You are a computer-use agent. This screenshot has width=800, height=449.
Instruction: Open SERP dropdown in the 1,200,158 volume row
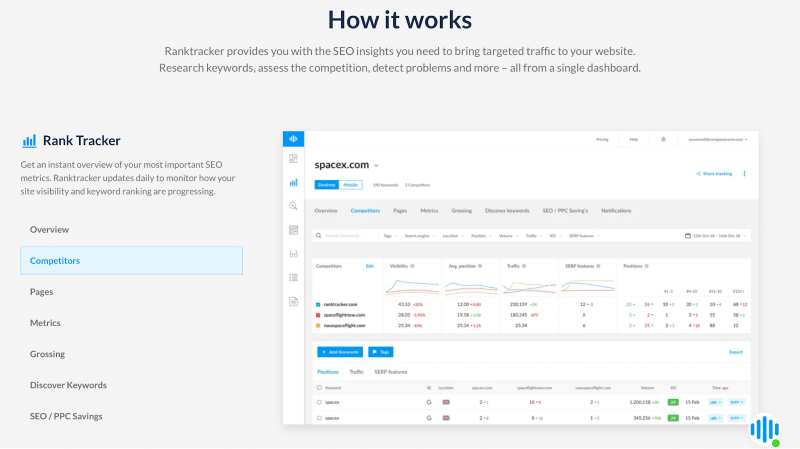pos(736,402)
